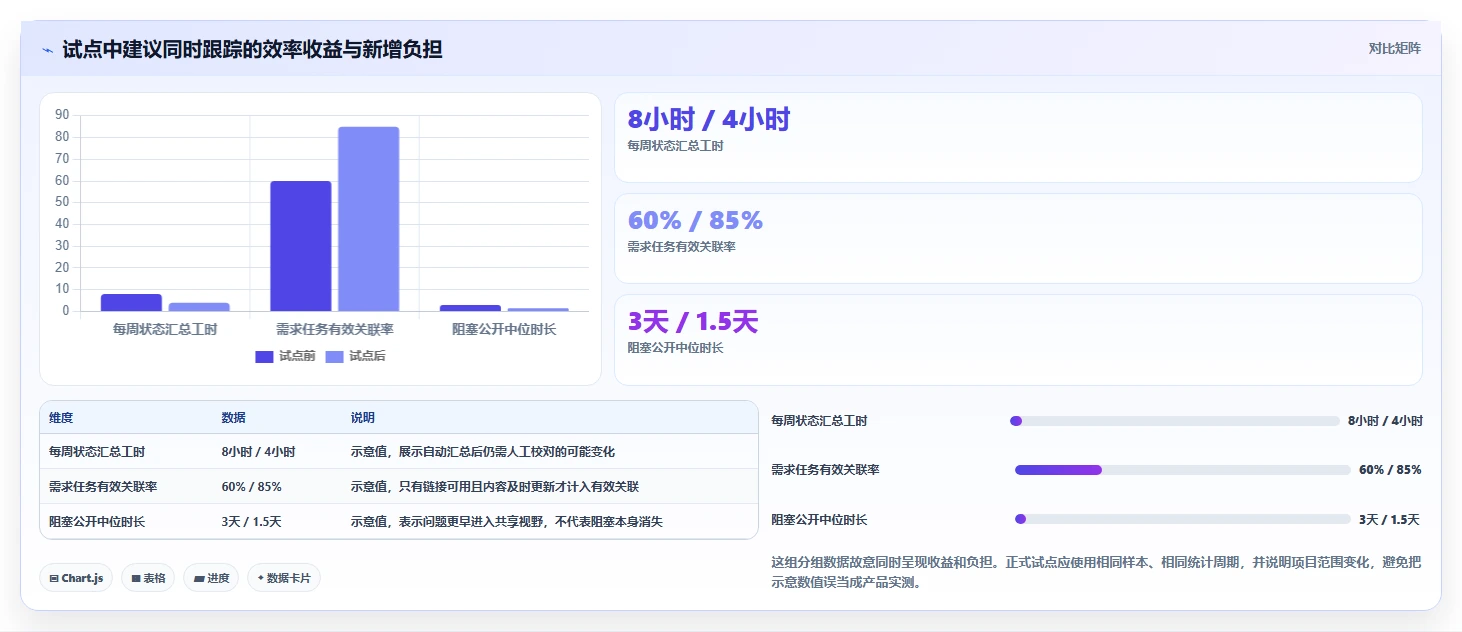The width and height of the screenshot is (1462, 632).
Task: Click the x-axis label 每周状态汇总工时 in the chart
Action: click(165, 329)
